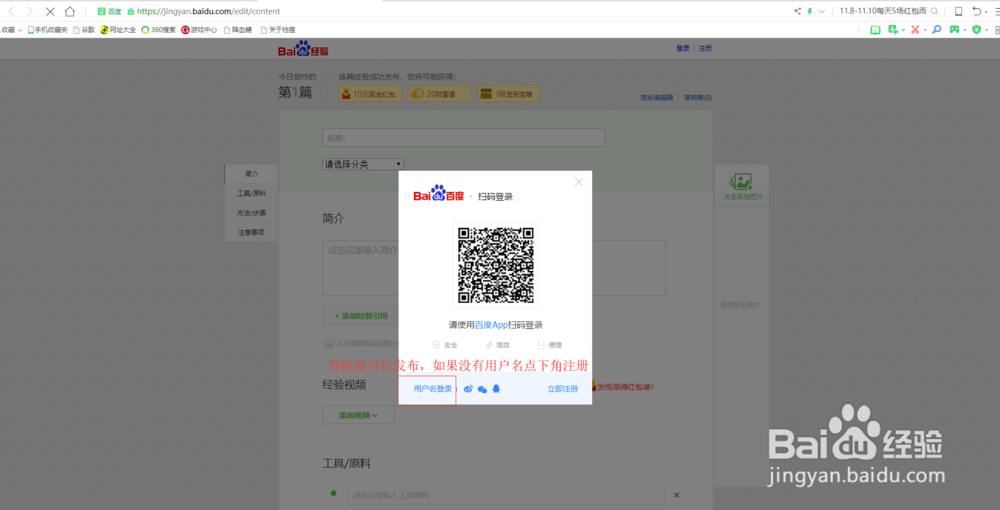Log in with the QQ penguin icon
This screenshot has width=1000, height=510.
496,389
